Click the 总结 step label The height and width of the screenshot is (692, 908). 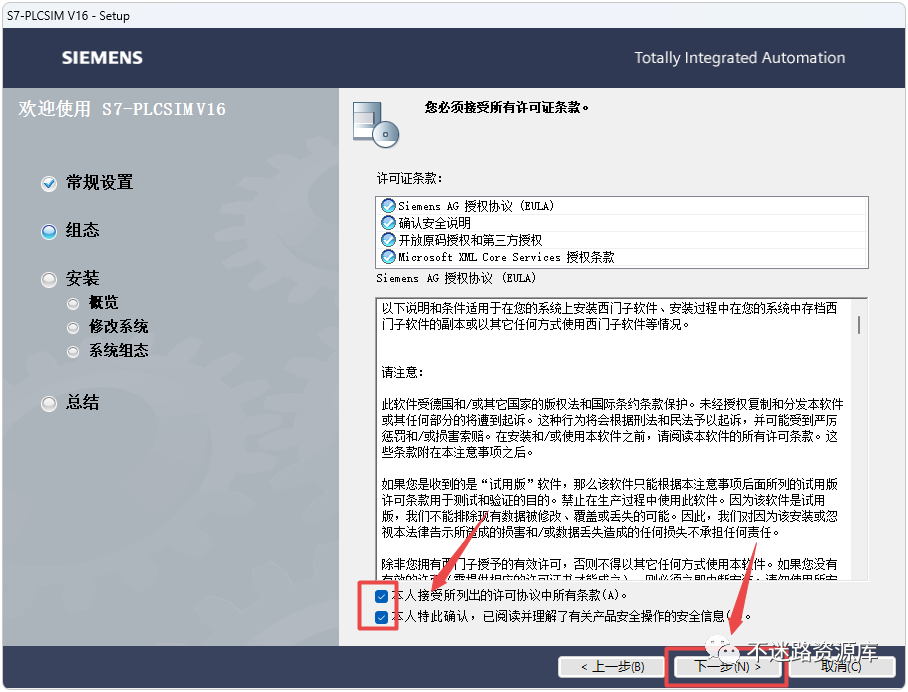(x=82, y=402)
